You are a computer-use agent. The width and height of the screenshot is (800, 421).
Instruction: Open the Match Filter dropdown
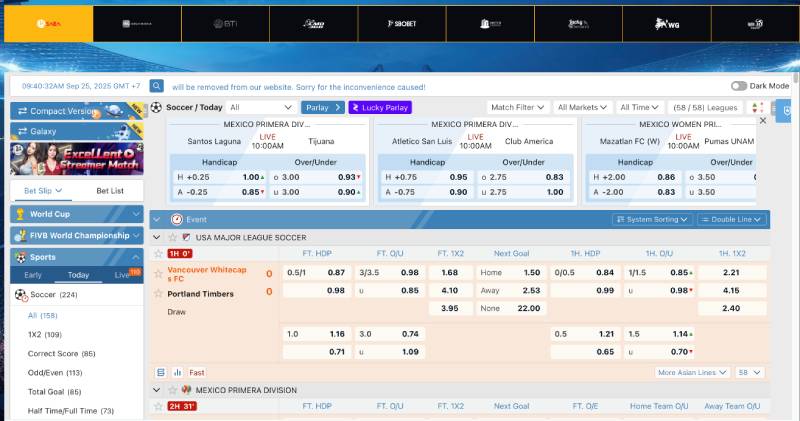[518, 107]
